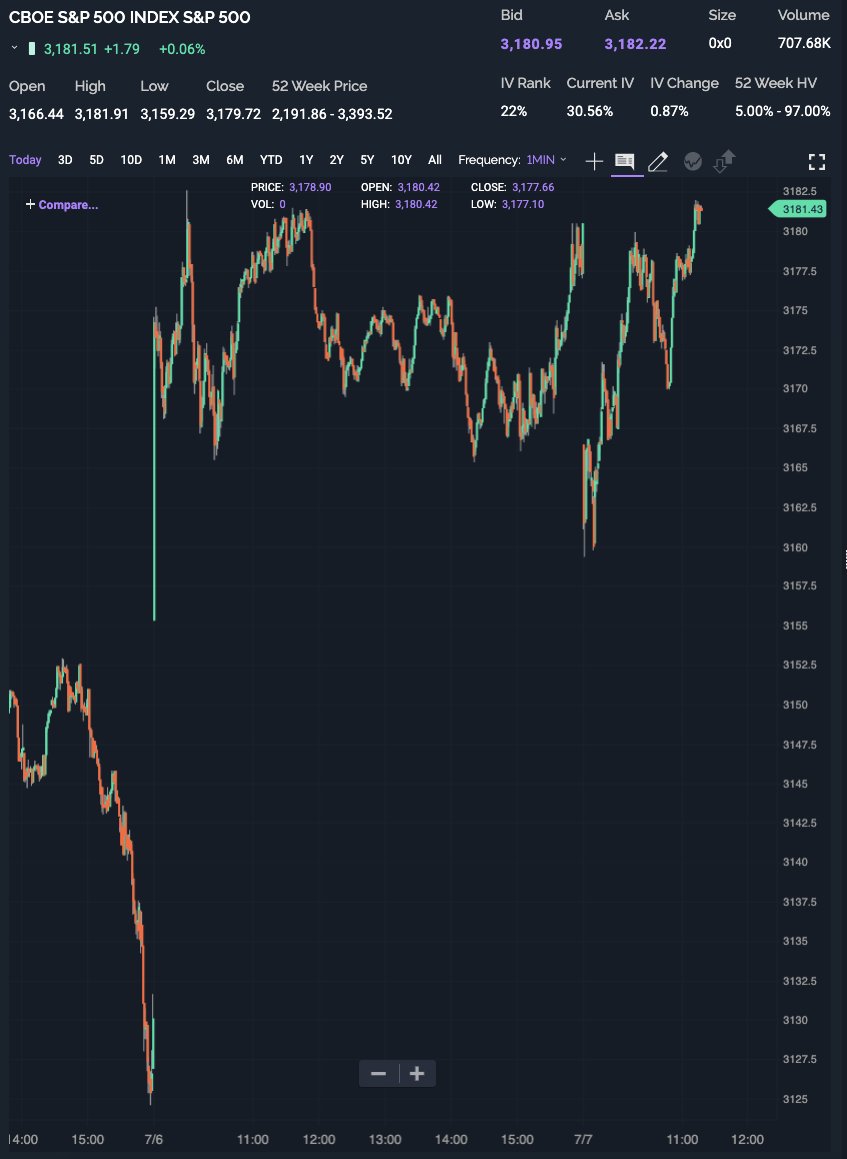Click the Size value 0x0
847x1159 pixels.
point(720,43)
